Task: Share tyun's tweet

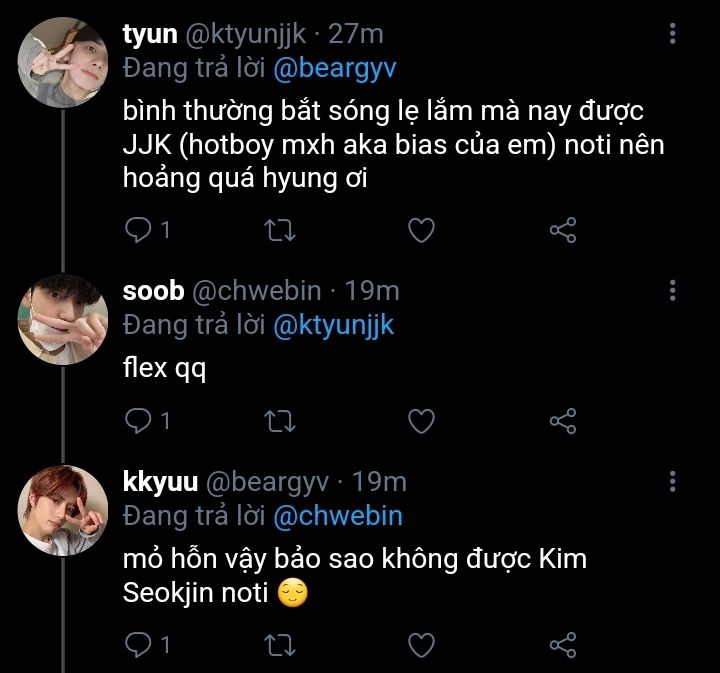Action: tap(563, 231)
